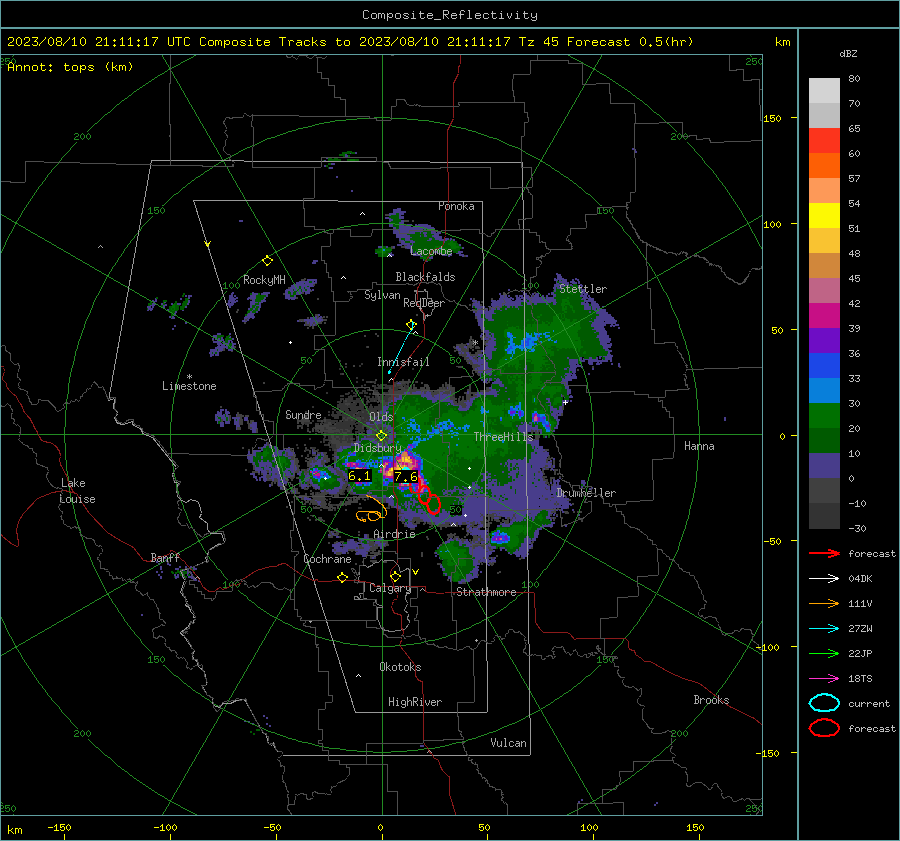Click the yellow diamond marker above Calgary
This screenshot has width=900, height=841.
pyautogui.click(x=395, y=576)
